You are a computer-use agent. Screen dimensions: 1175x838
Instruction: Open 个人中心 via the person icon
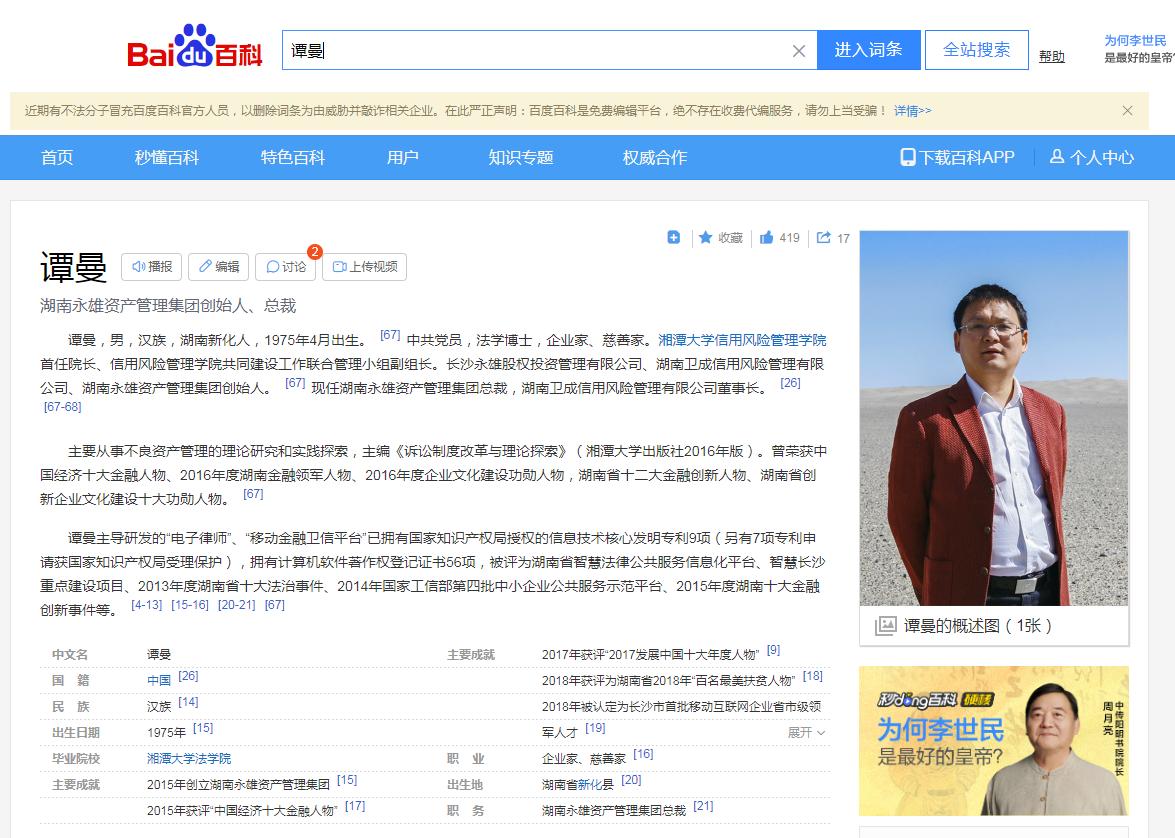point(1056,157)
